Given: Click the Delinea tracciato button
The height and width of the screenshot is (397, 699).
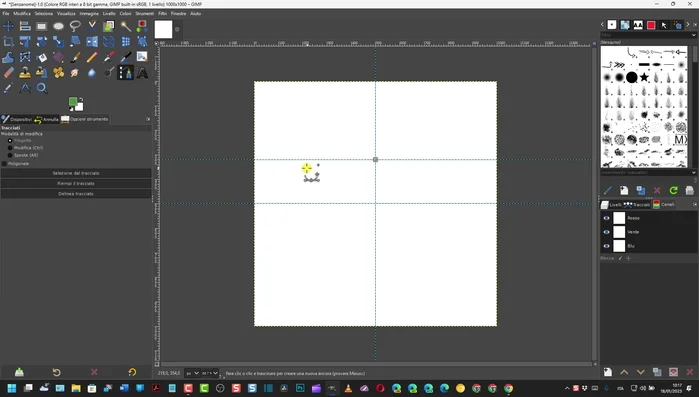Looking at the screenshot, I should click(76, 194).
